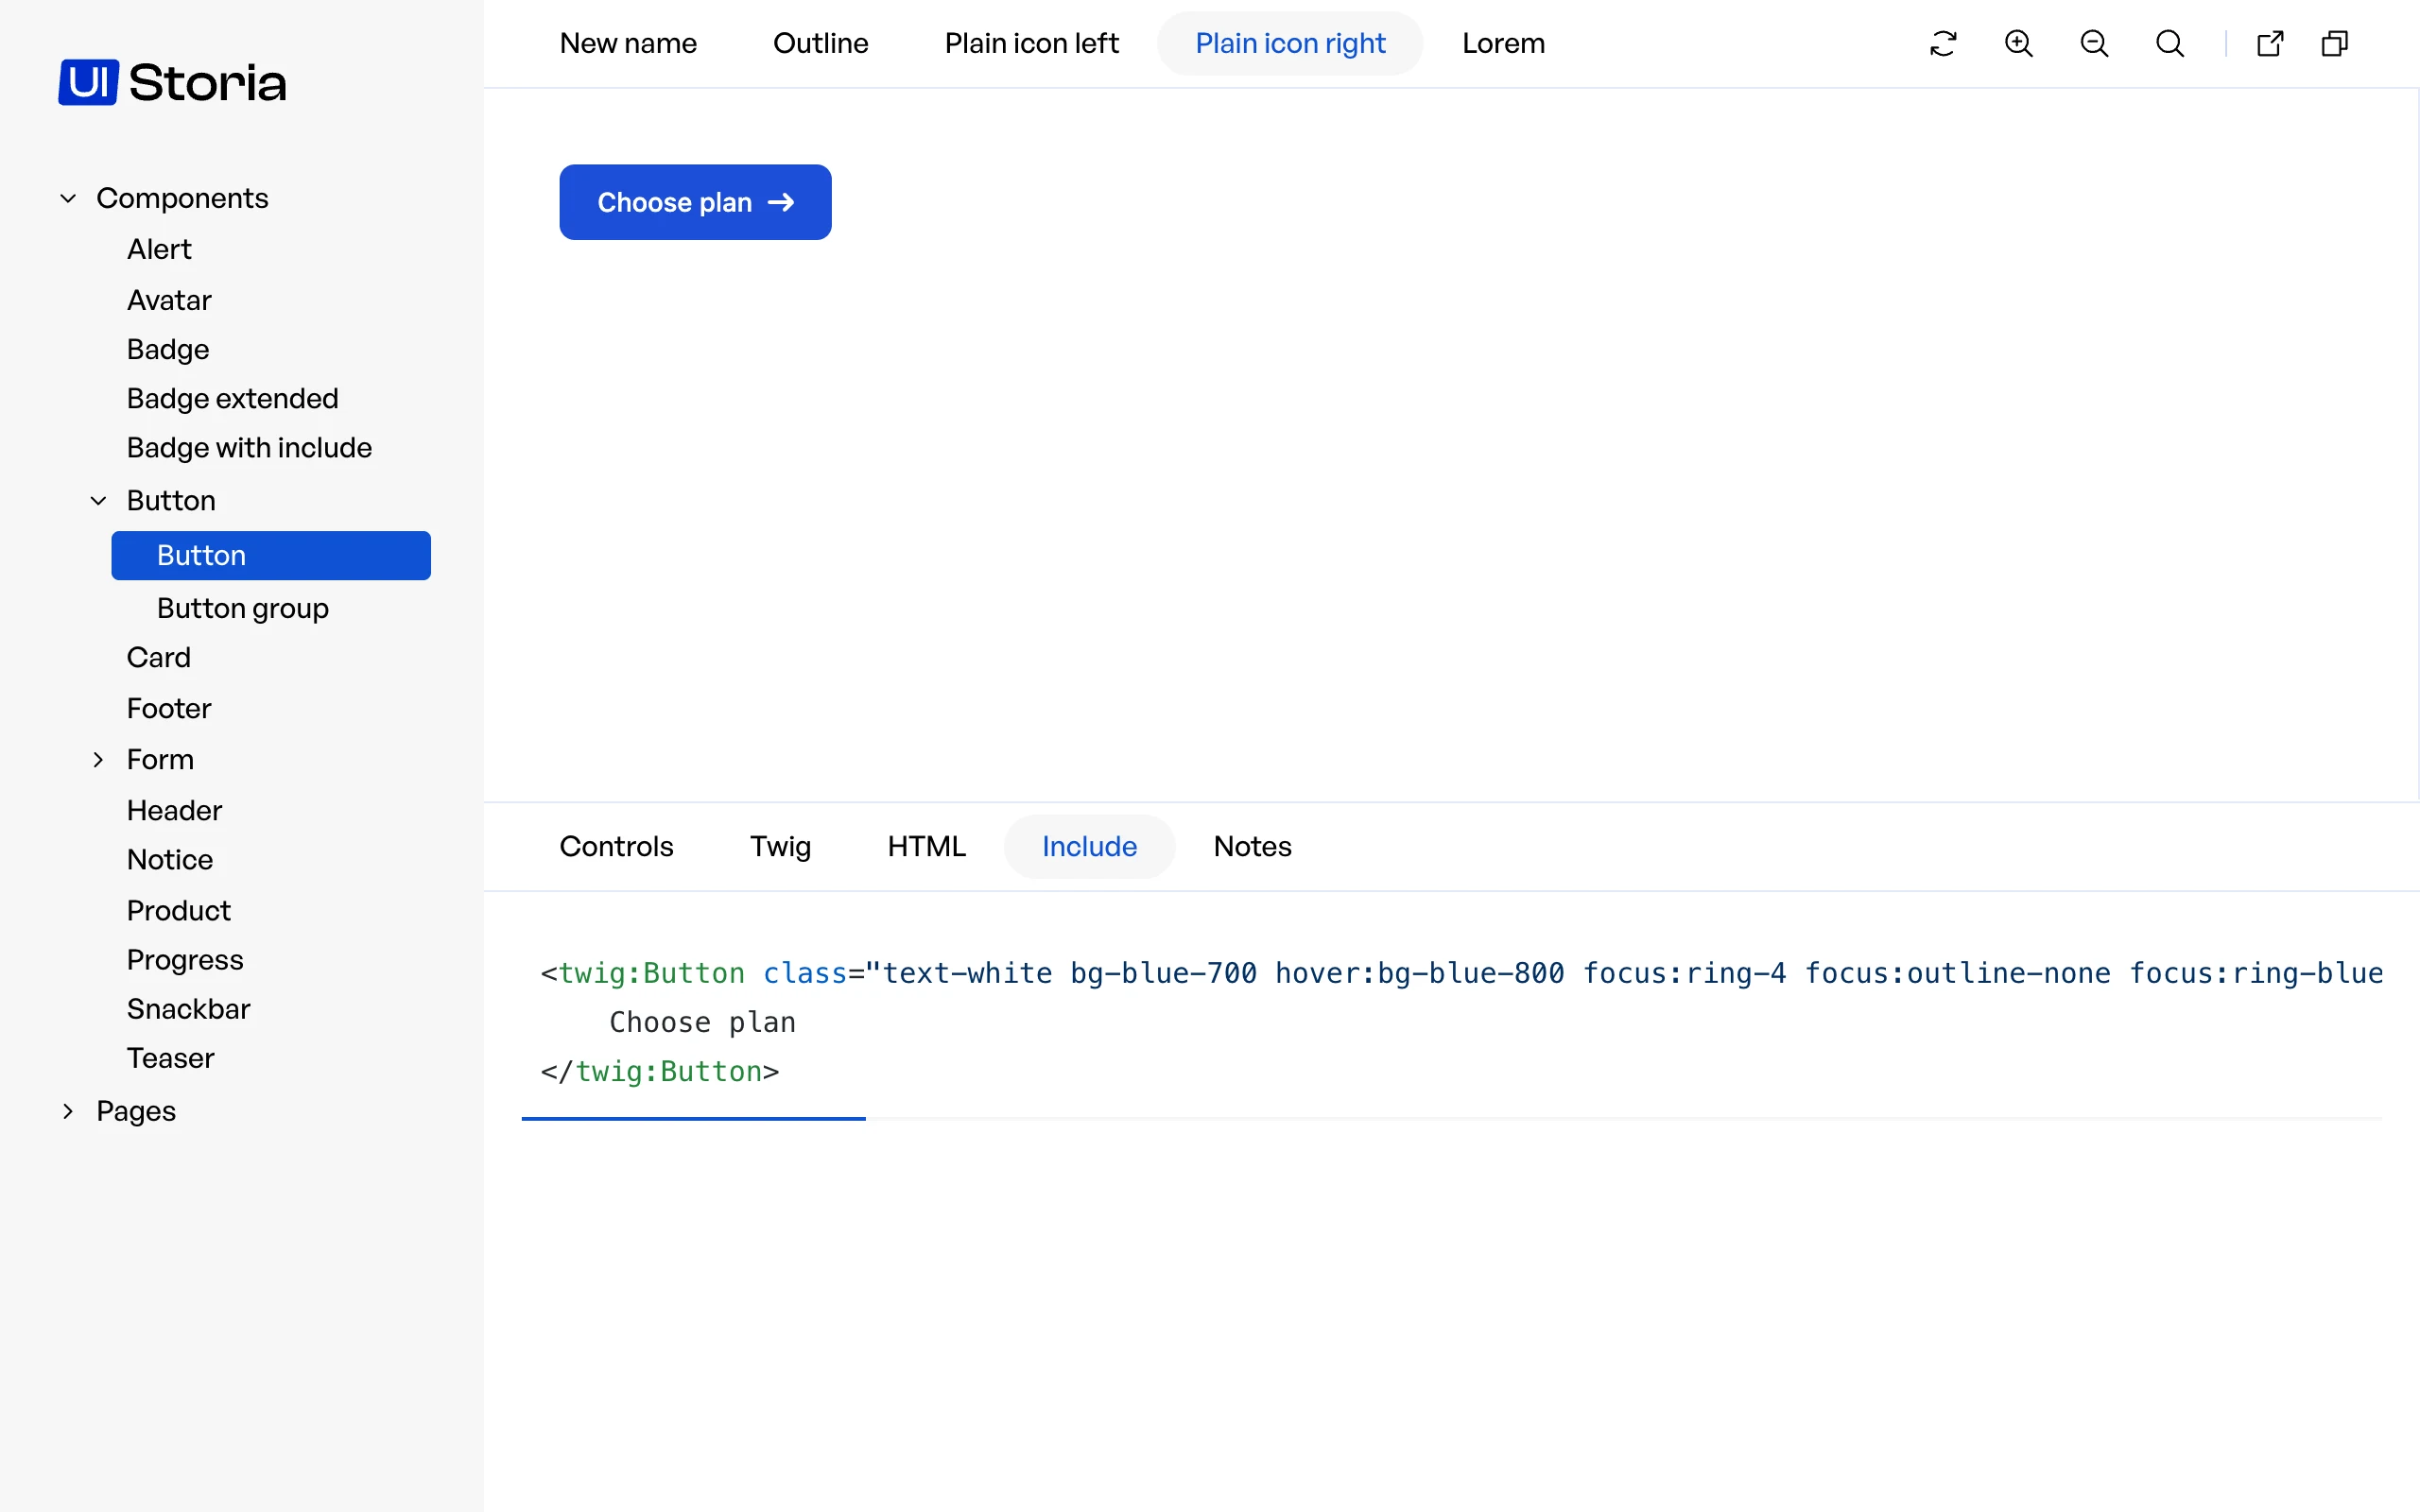Collapse the Button group chevron
This screenshot has height=1512, width=2420.
coord(98,500)
